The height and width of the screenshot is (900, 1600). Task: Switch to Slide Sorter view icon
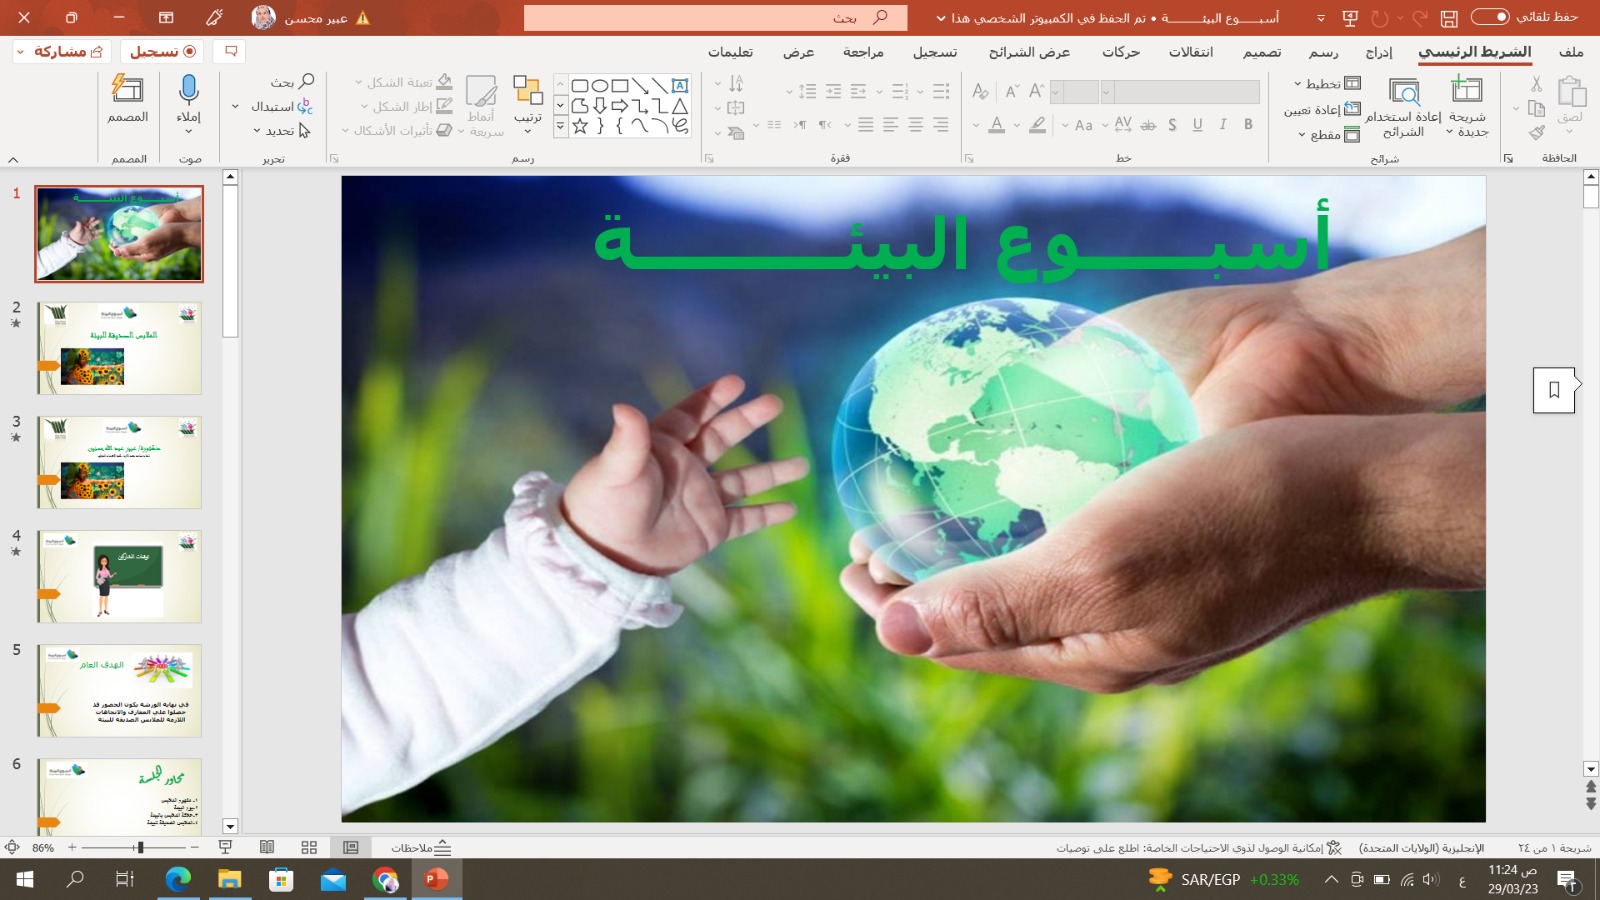click(309, 847)
